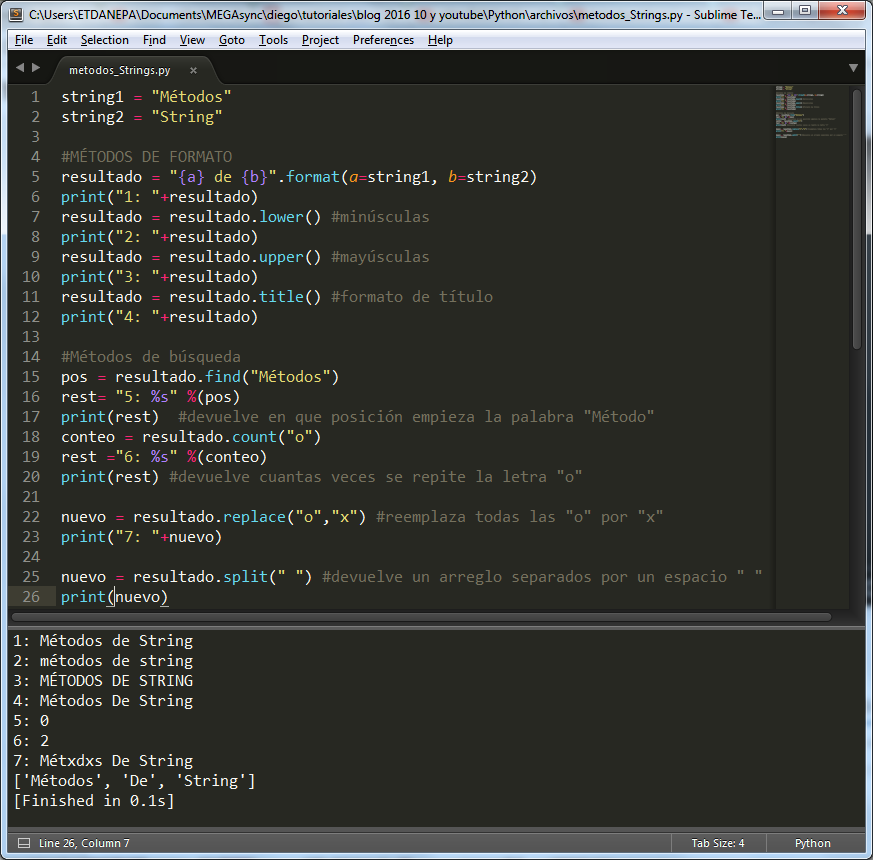873x860 pixels.
Task: Click output line "2: métodos de string"
Action: (103, 661)
